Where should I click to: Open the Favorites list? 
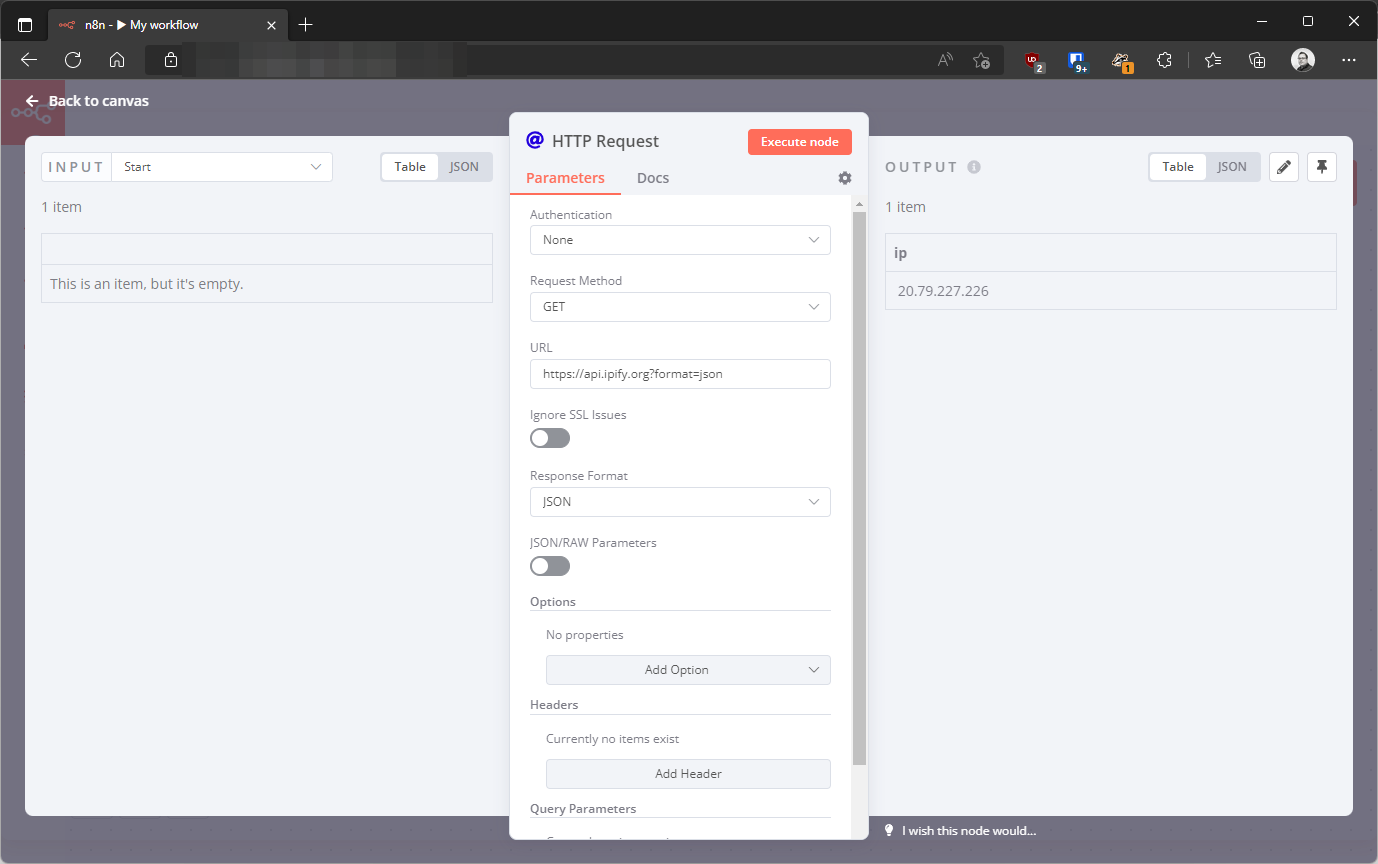[x=1213, y=60]
